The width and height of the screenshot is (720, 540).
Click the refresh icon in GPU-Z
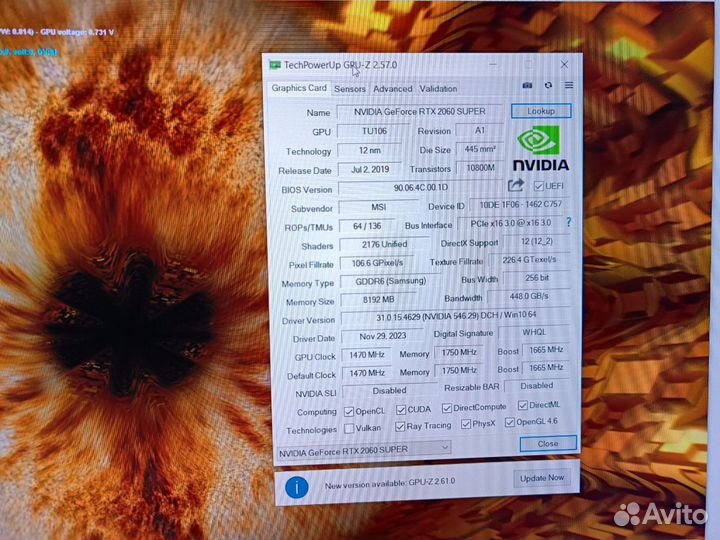(x=548, y=85)
